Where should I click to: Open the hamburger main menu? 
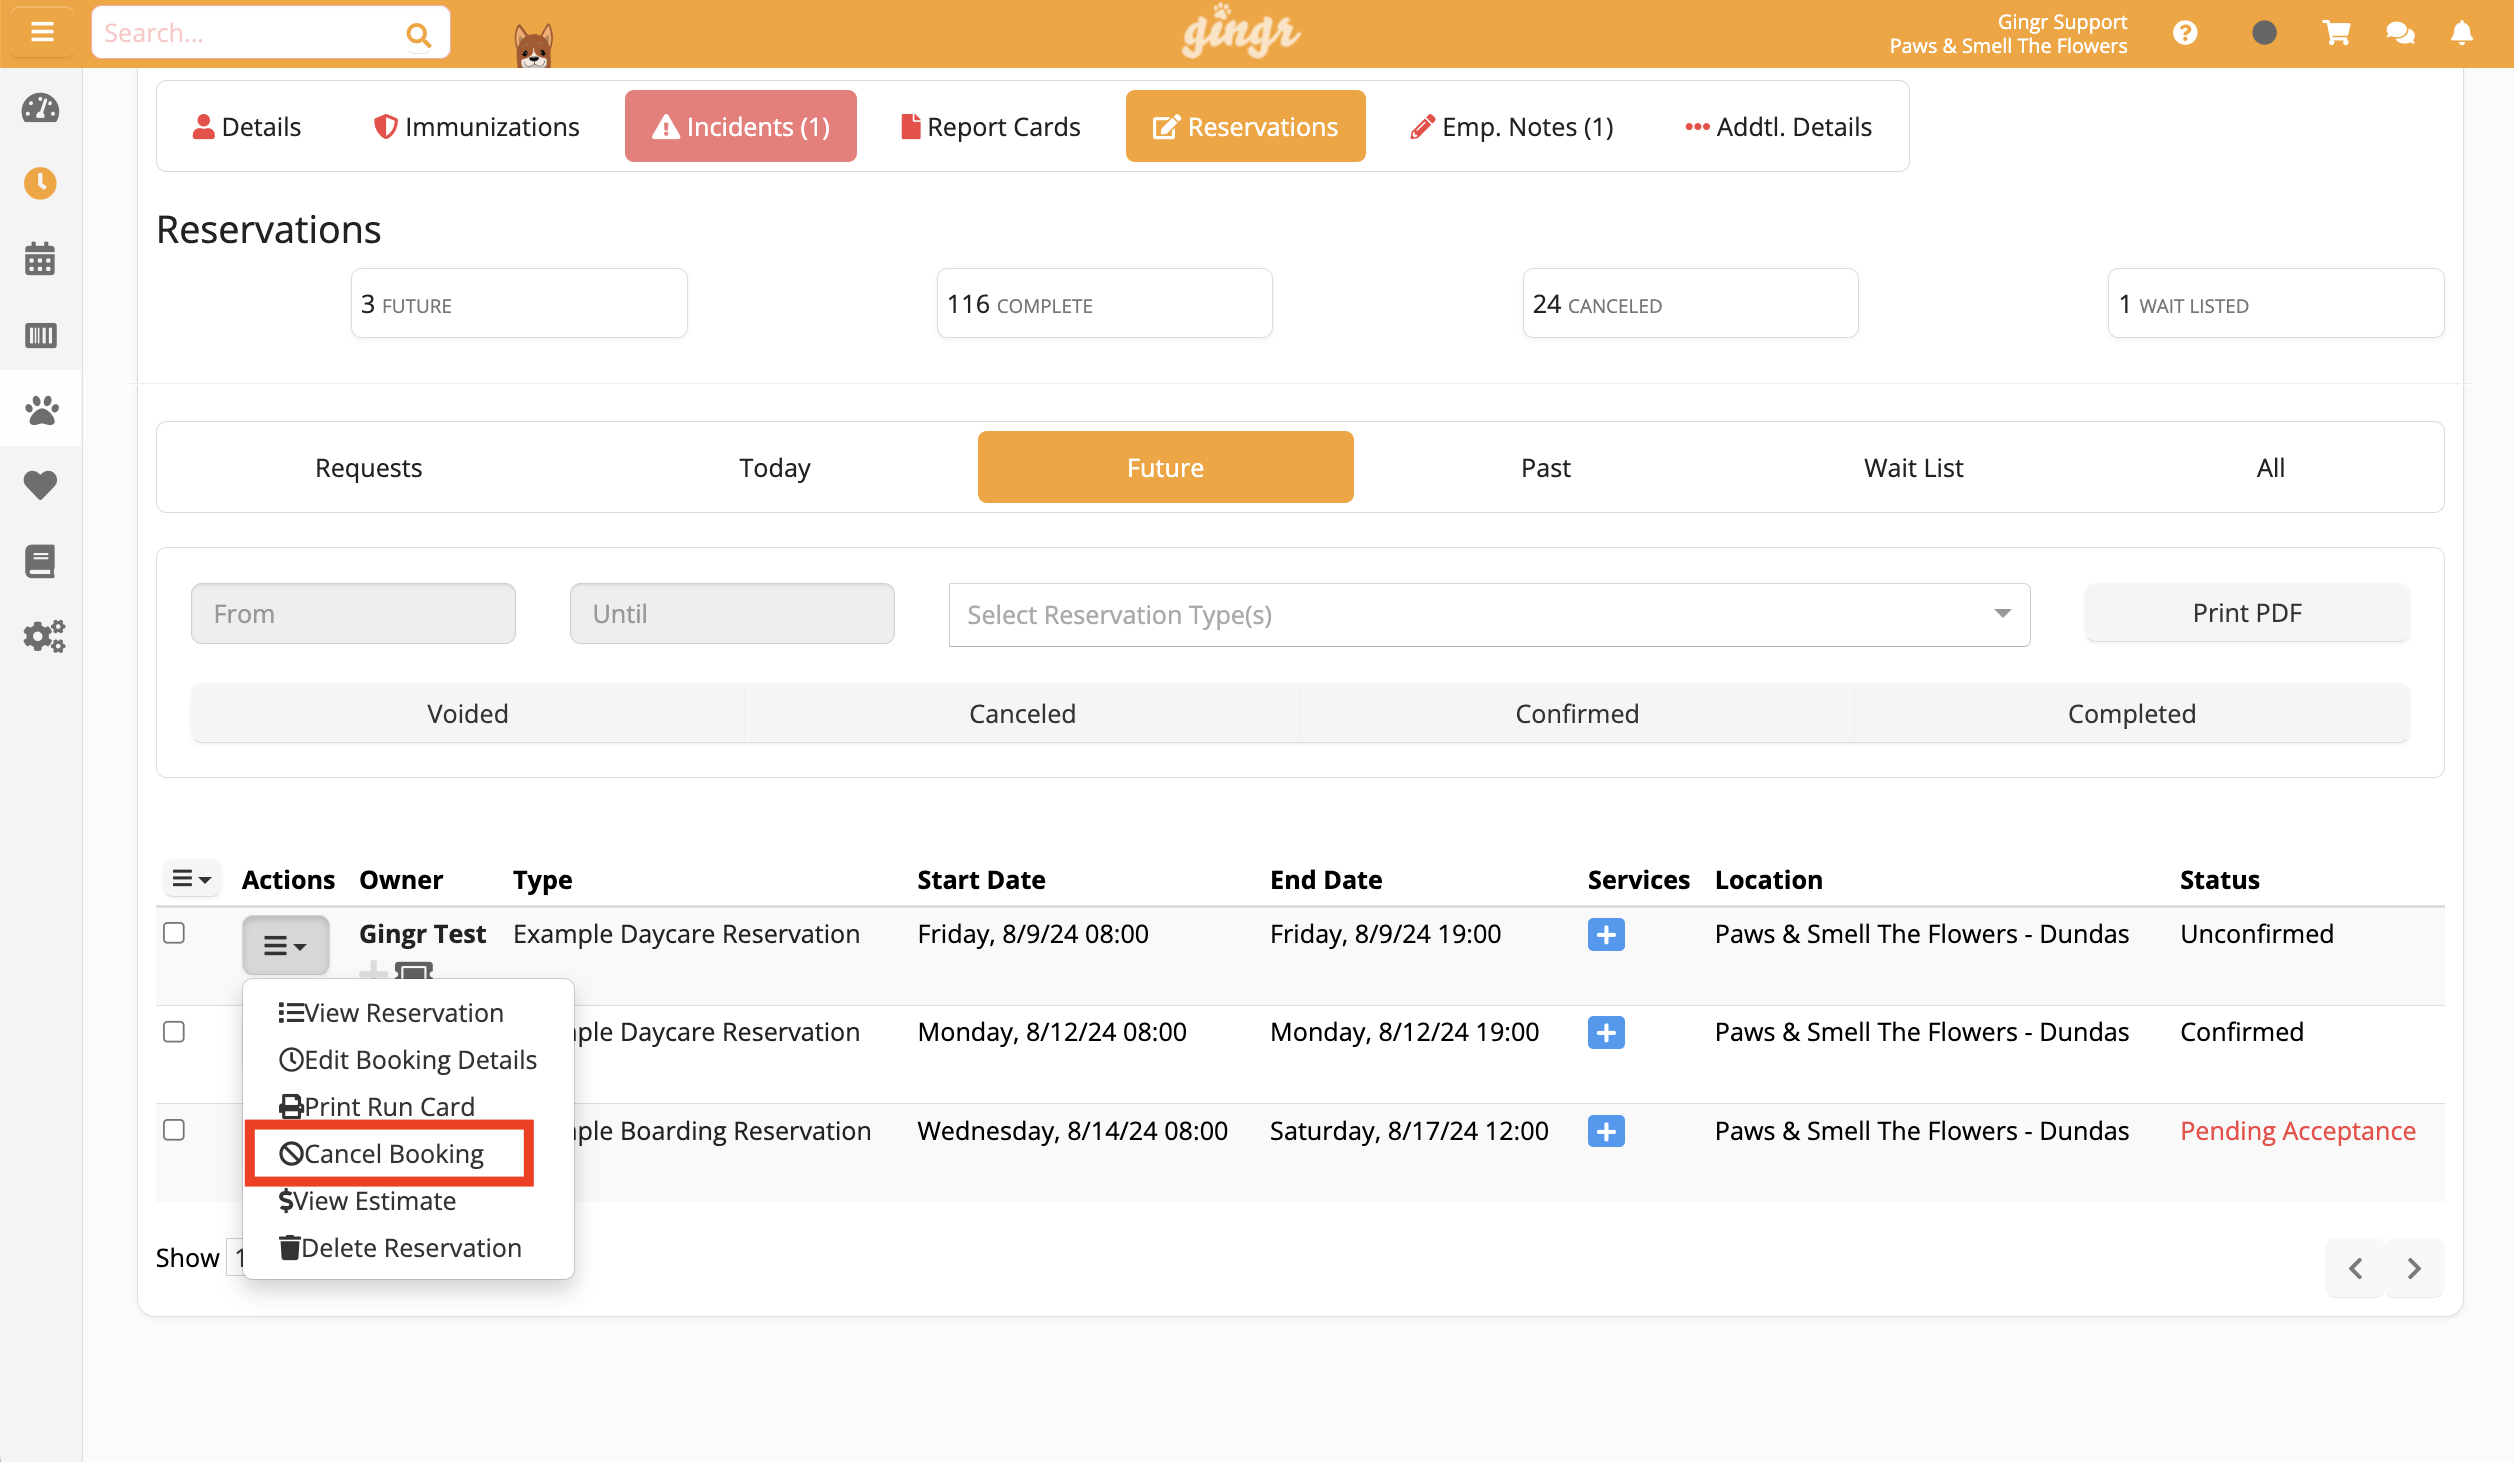click(41, 33)
